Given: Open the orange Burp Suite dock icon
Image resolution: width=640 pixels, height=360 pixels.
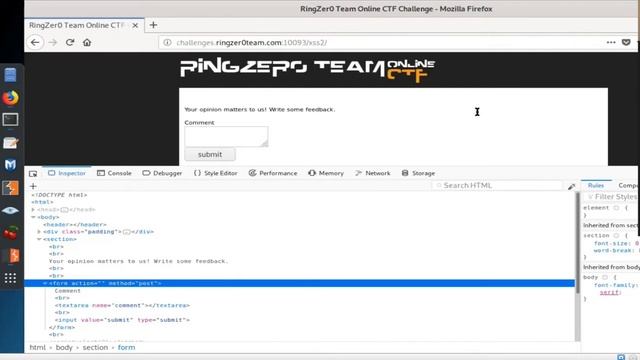Looking at the screenshot, I should pyautogui.click(x=10, y=188).
